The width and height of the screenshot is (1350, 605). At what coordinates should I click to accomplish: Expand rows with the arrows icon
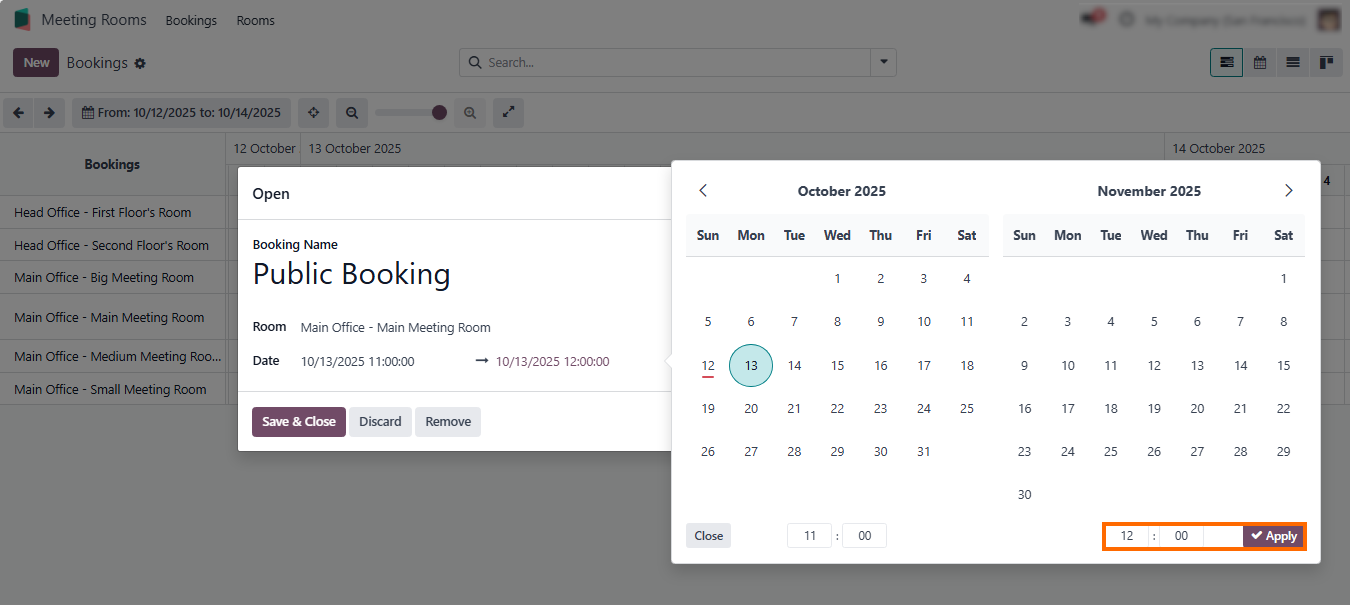[x=508, y=113]
